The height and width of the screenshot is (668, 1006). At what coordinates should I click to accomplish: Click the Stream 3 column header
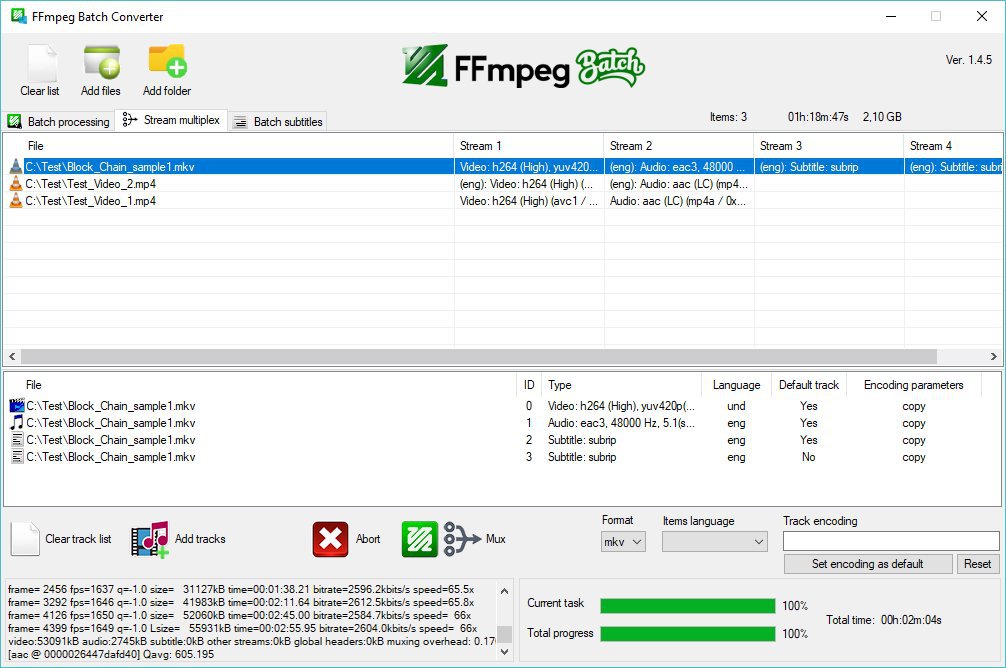(x=829, y=146)
